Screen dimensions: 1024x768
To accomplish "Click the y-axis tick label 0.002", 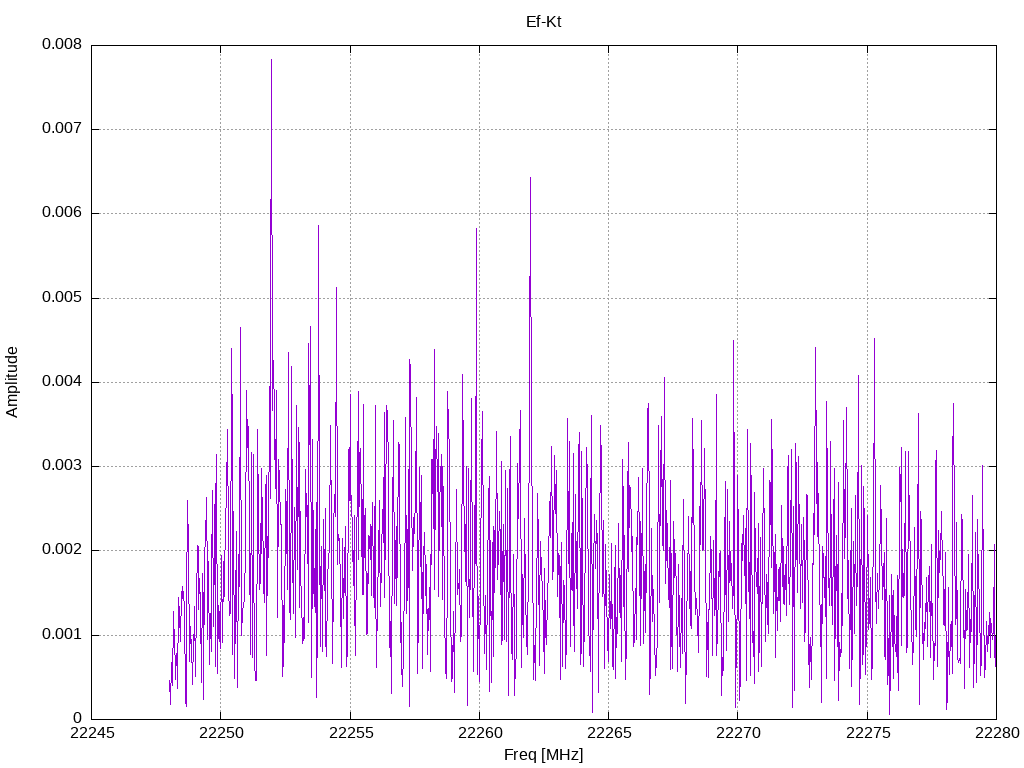I will pyautogui.click(x=62, y=550).
